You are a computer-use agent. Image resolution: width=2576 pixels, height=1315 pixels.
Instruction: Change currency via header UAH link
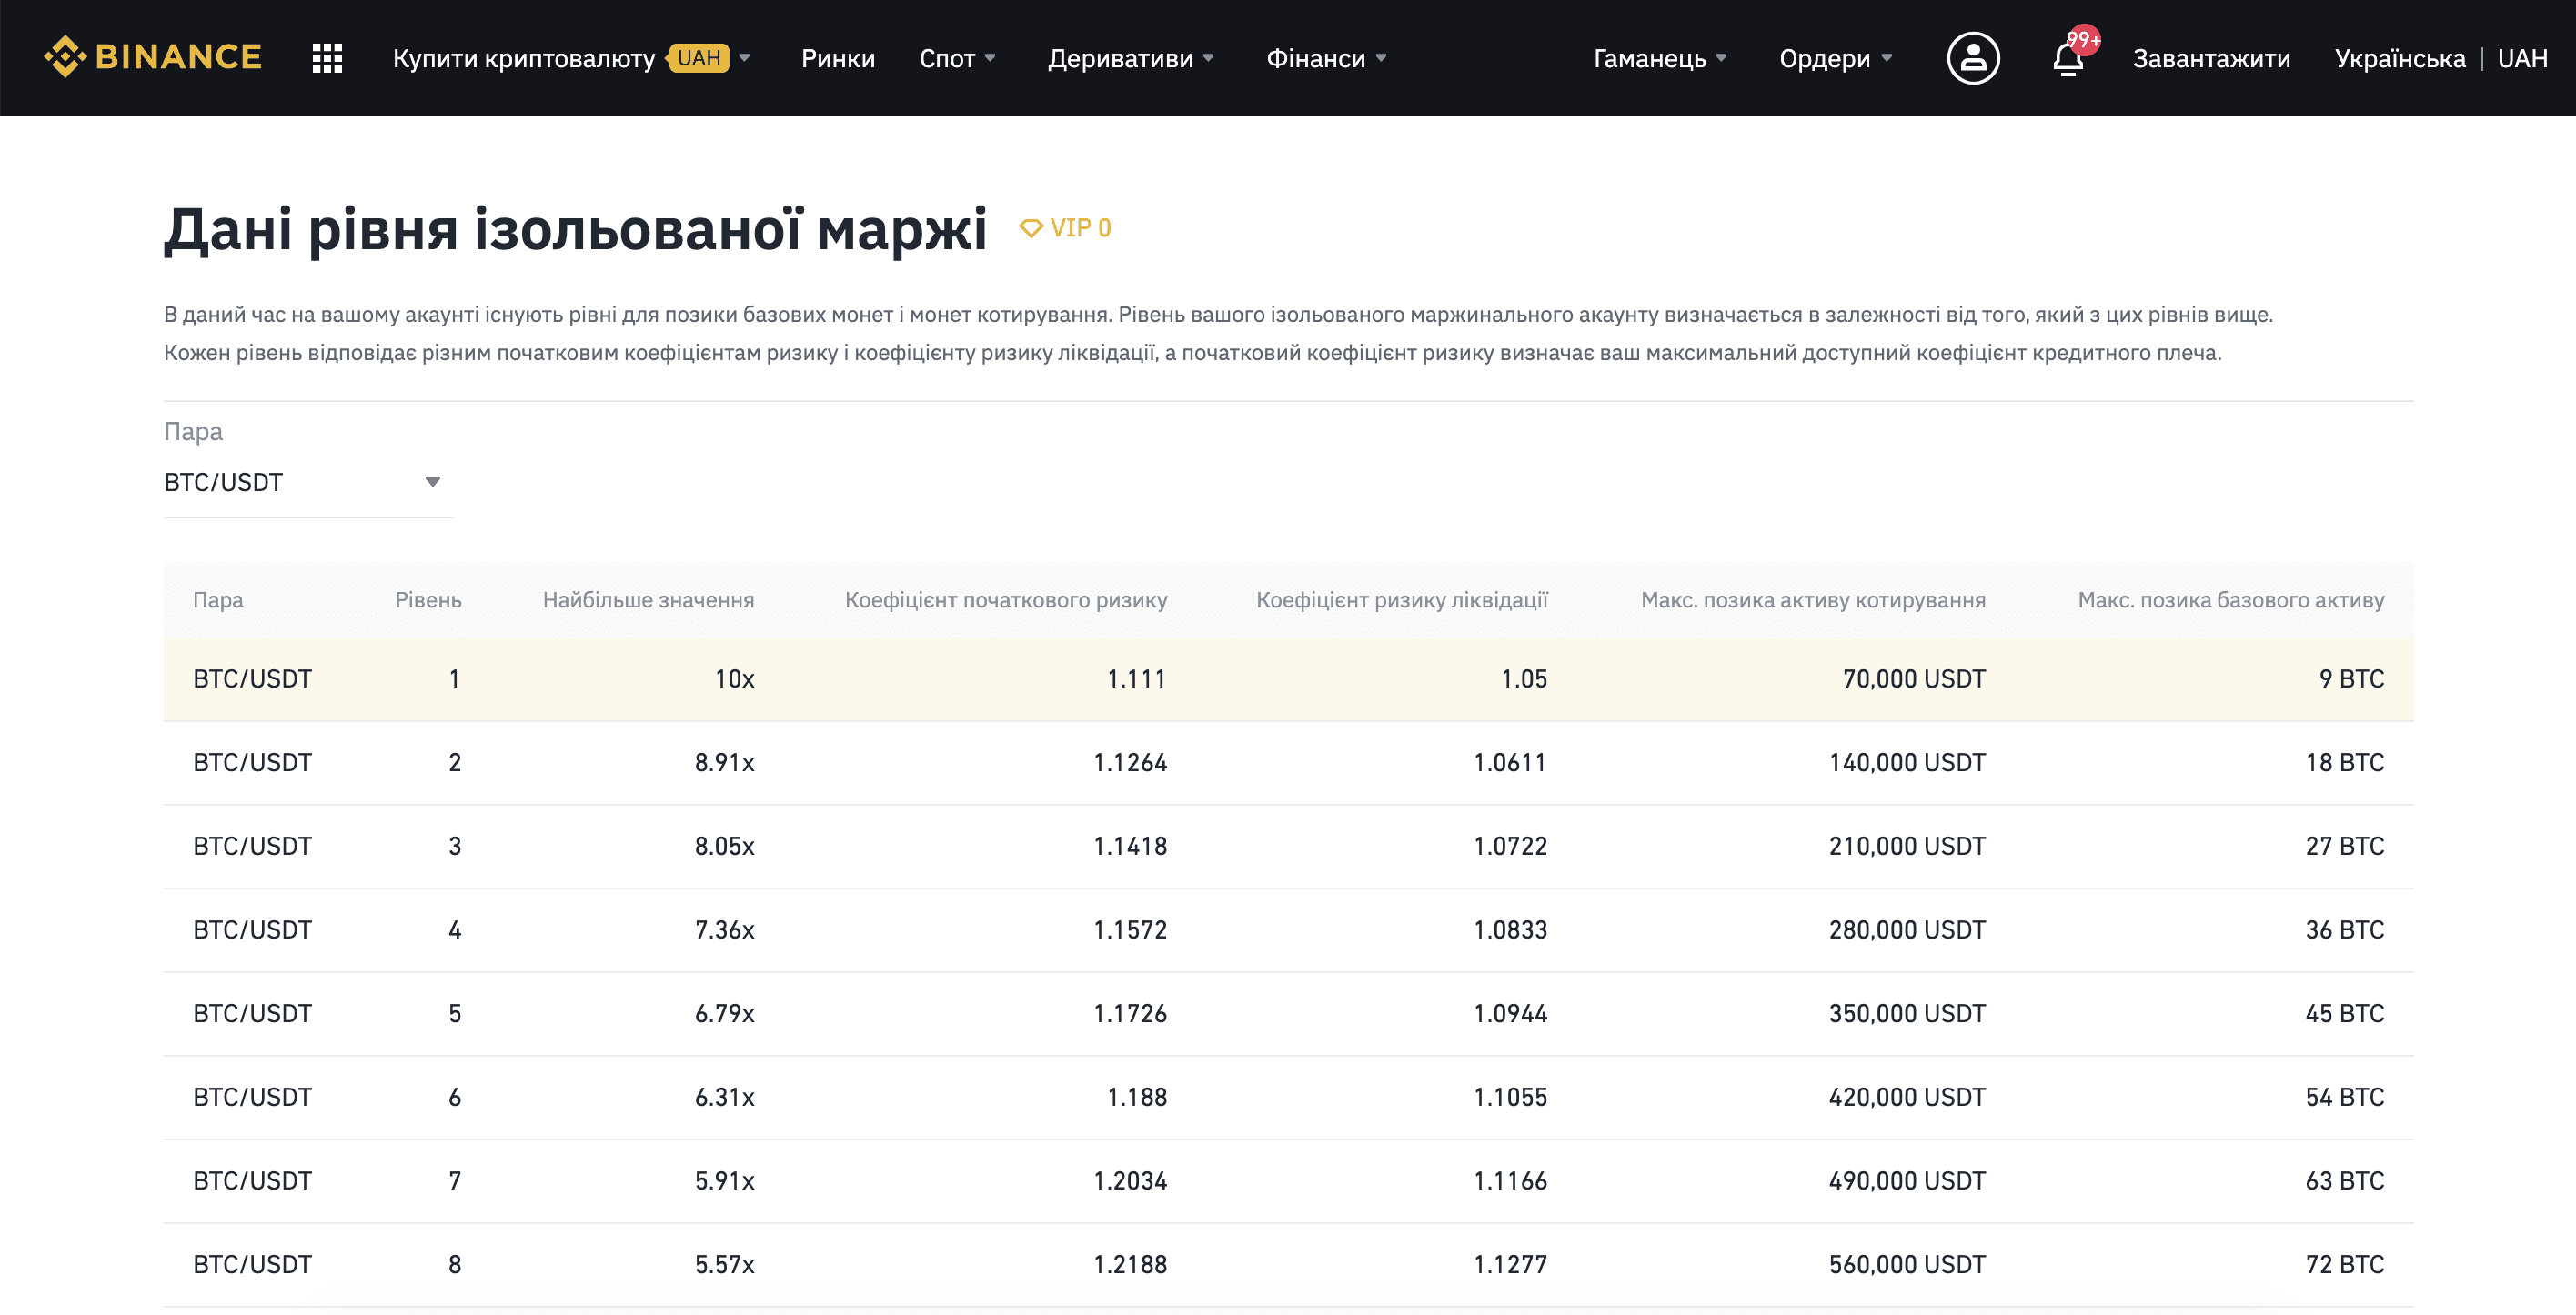[x=2522, y=58]
